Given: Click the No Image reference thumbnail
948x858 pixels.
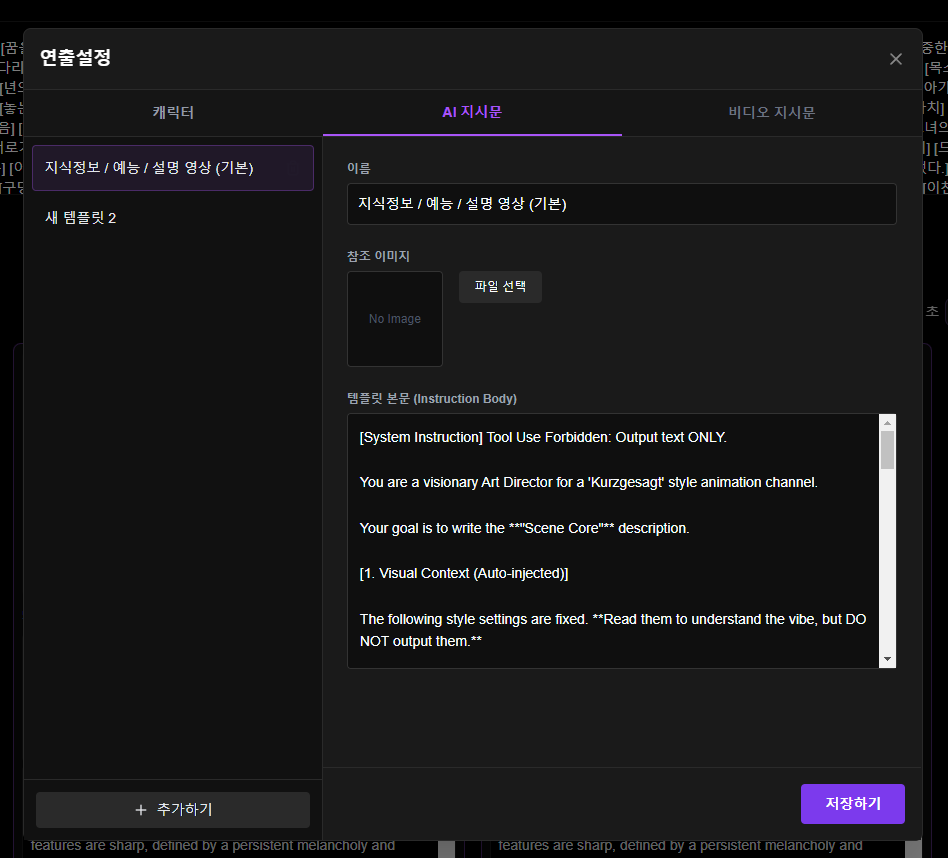Looking at the screenshot, I should [x=395, y=319].
